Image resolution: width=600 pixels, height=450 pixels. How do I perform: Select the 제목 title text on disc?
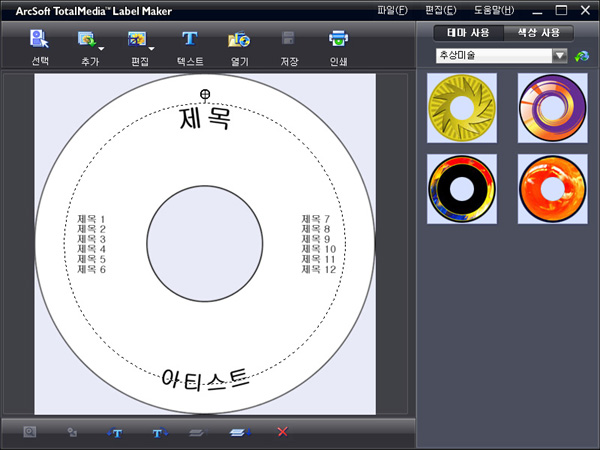coord(205,119)
